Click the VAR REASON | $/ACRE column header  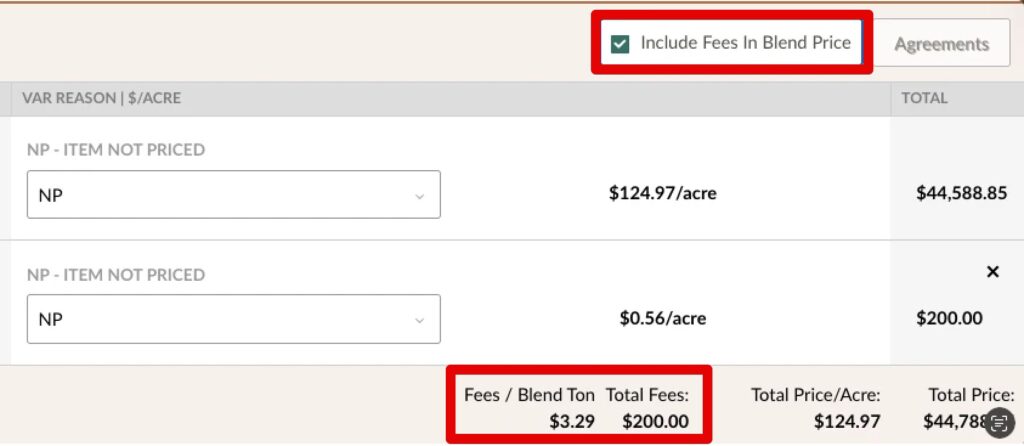[101, 99]
